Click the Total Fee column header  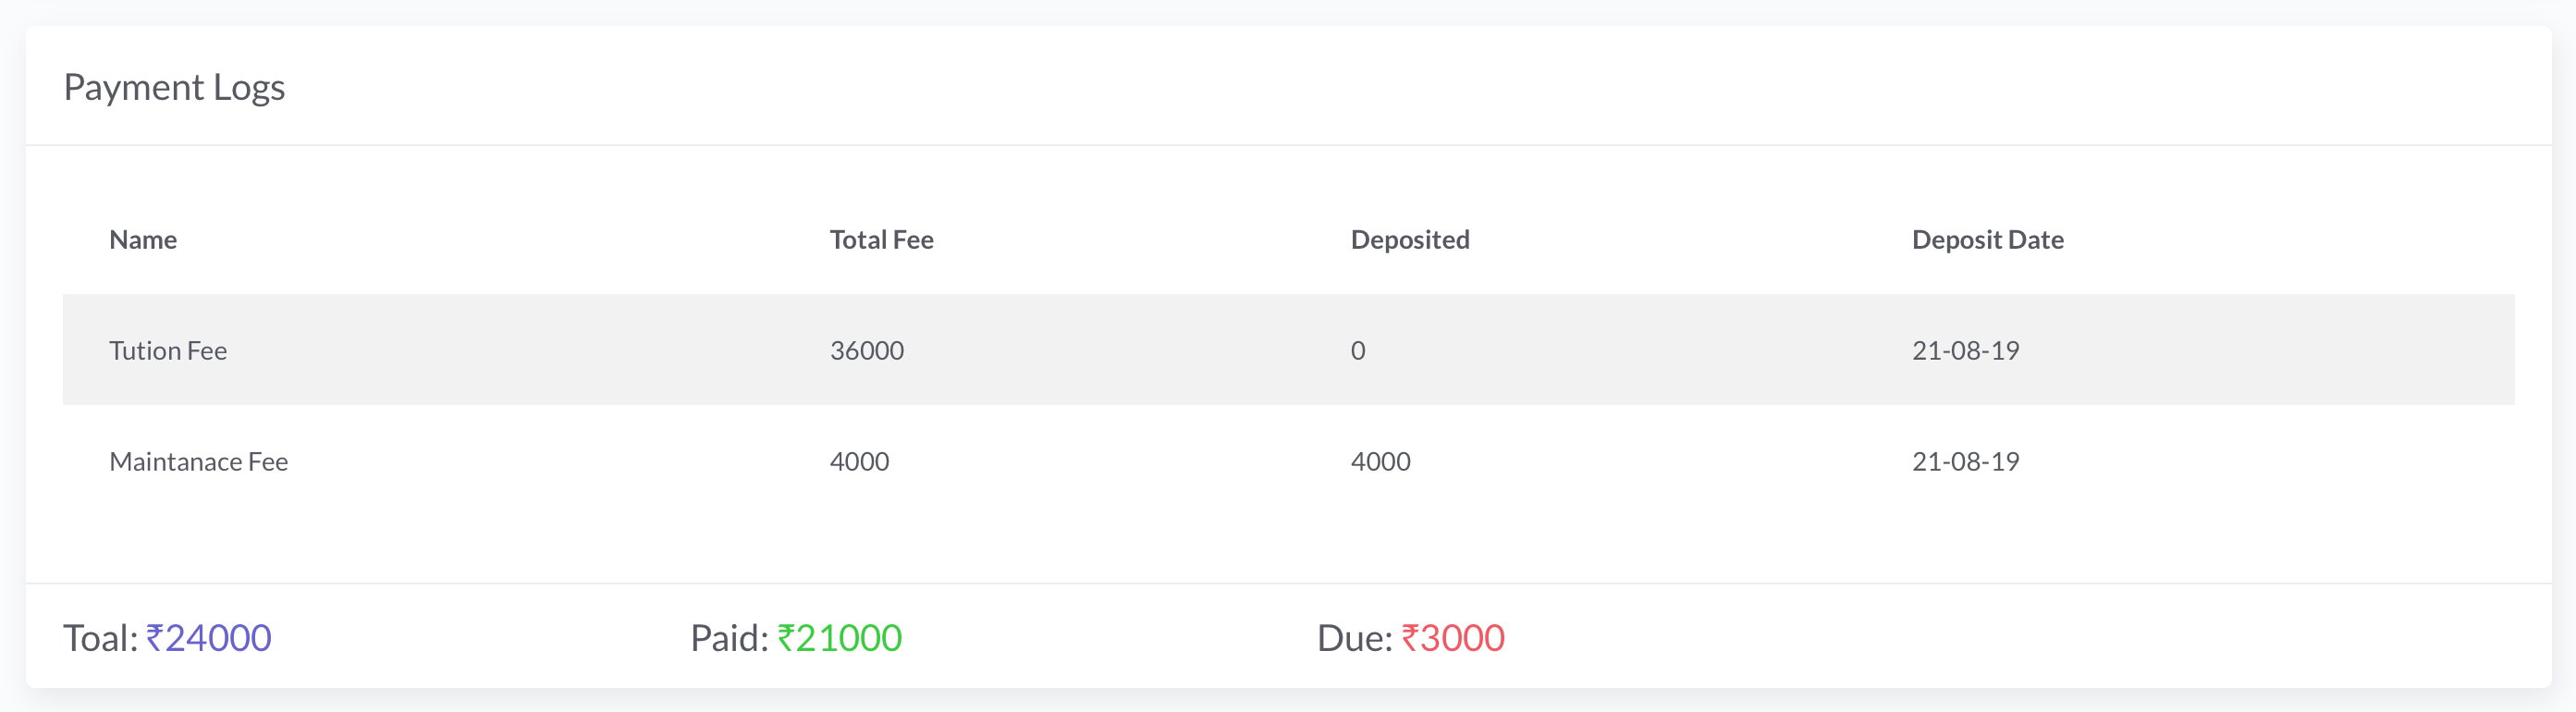(x=881, y=240)
